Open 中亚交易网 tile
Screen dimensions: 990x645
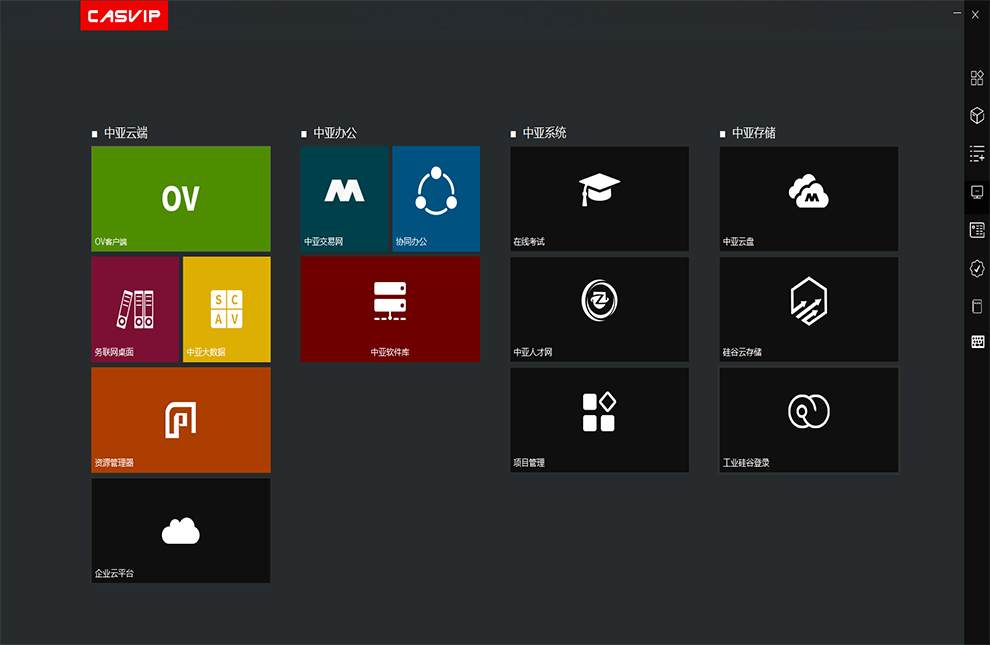pyautogui.click(x=344, y=198)
